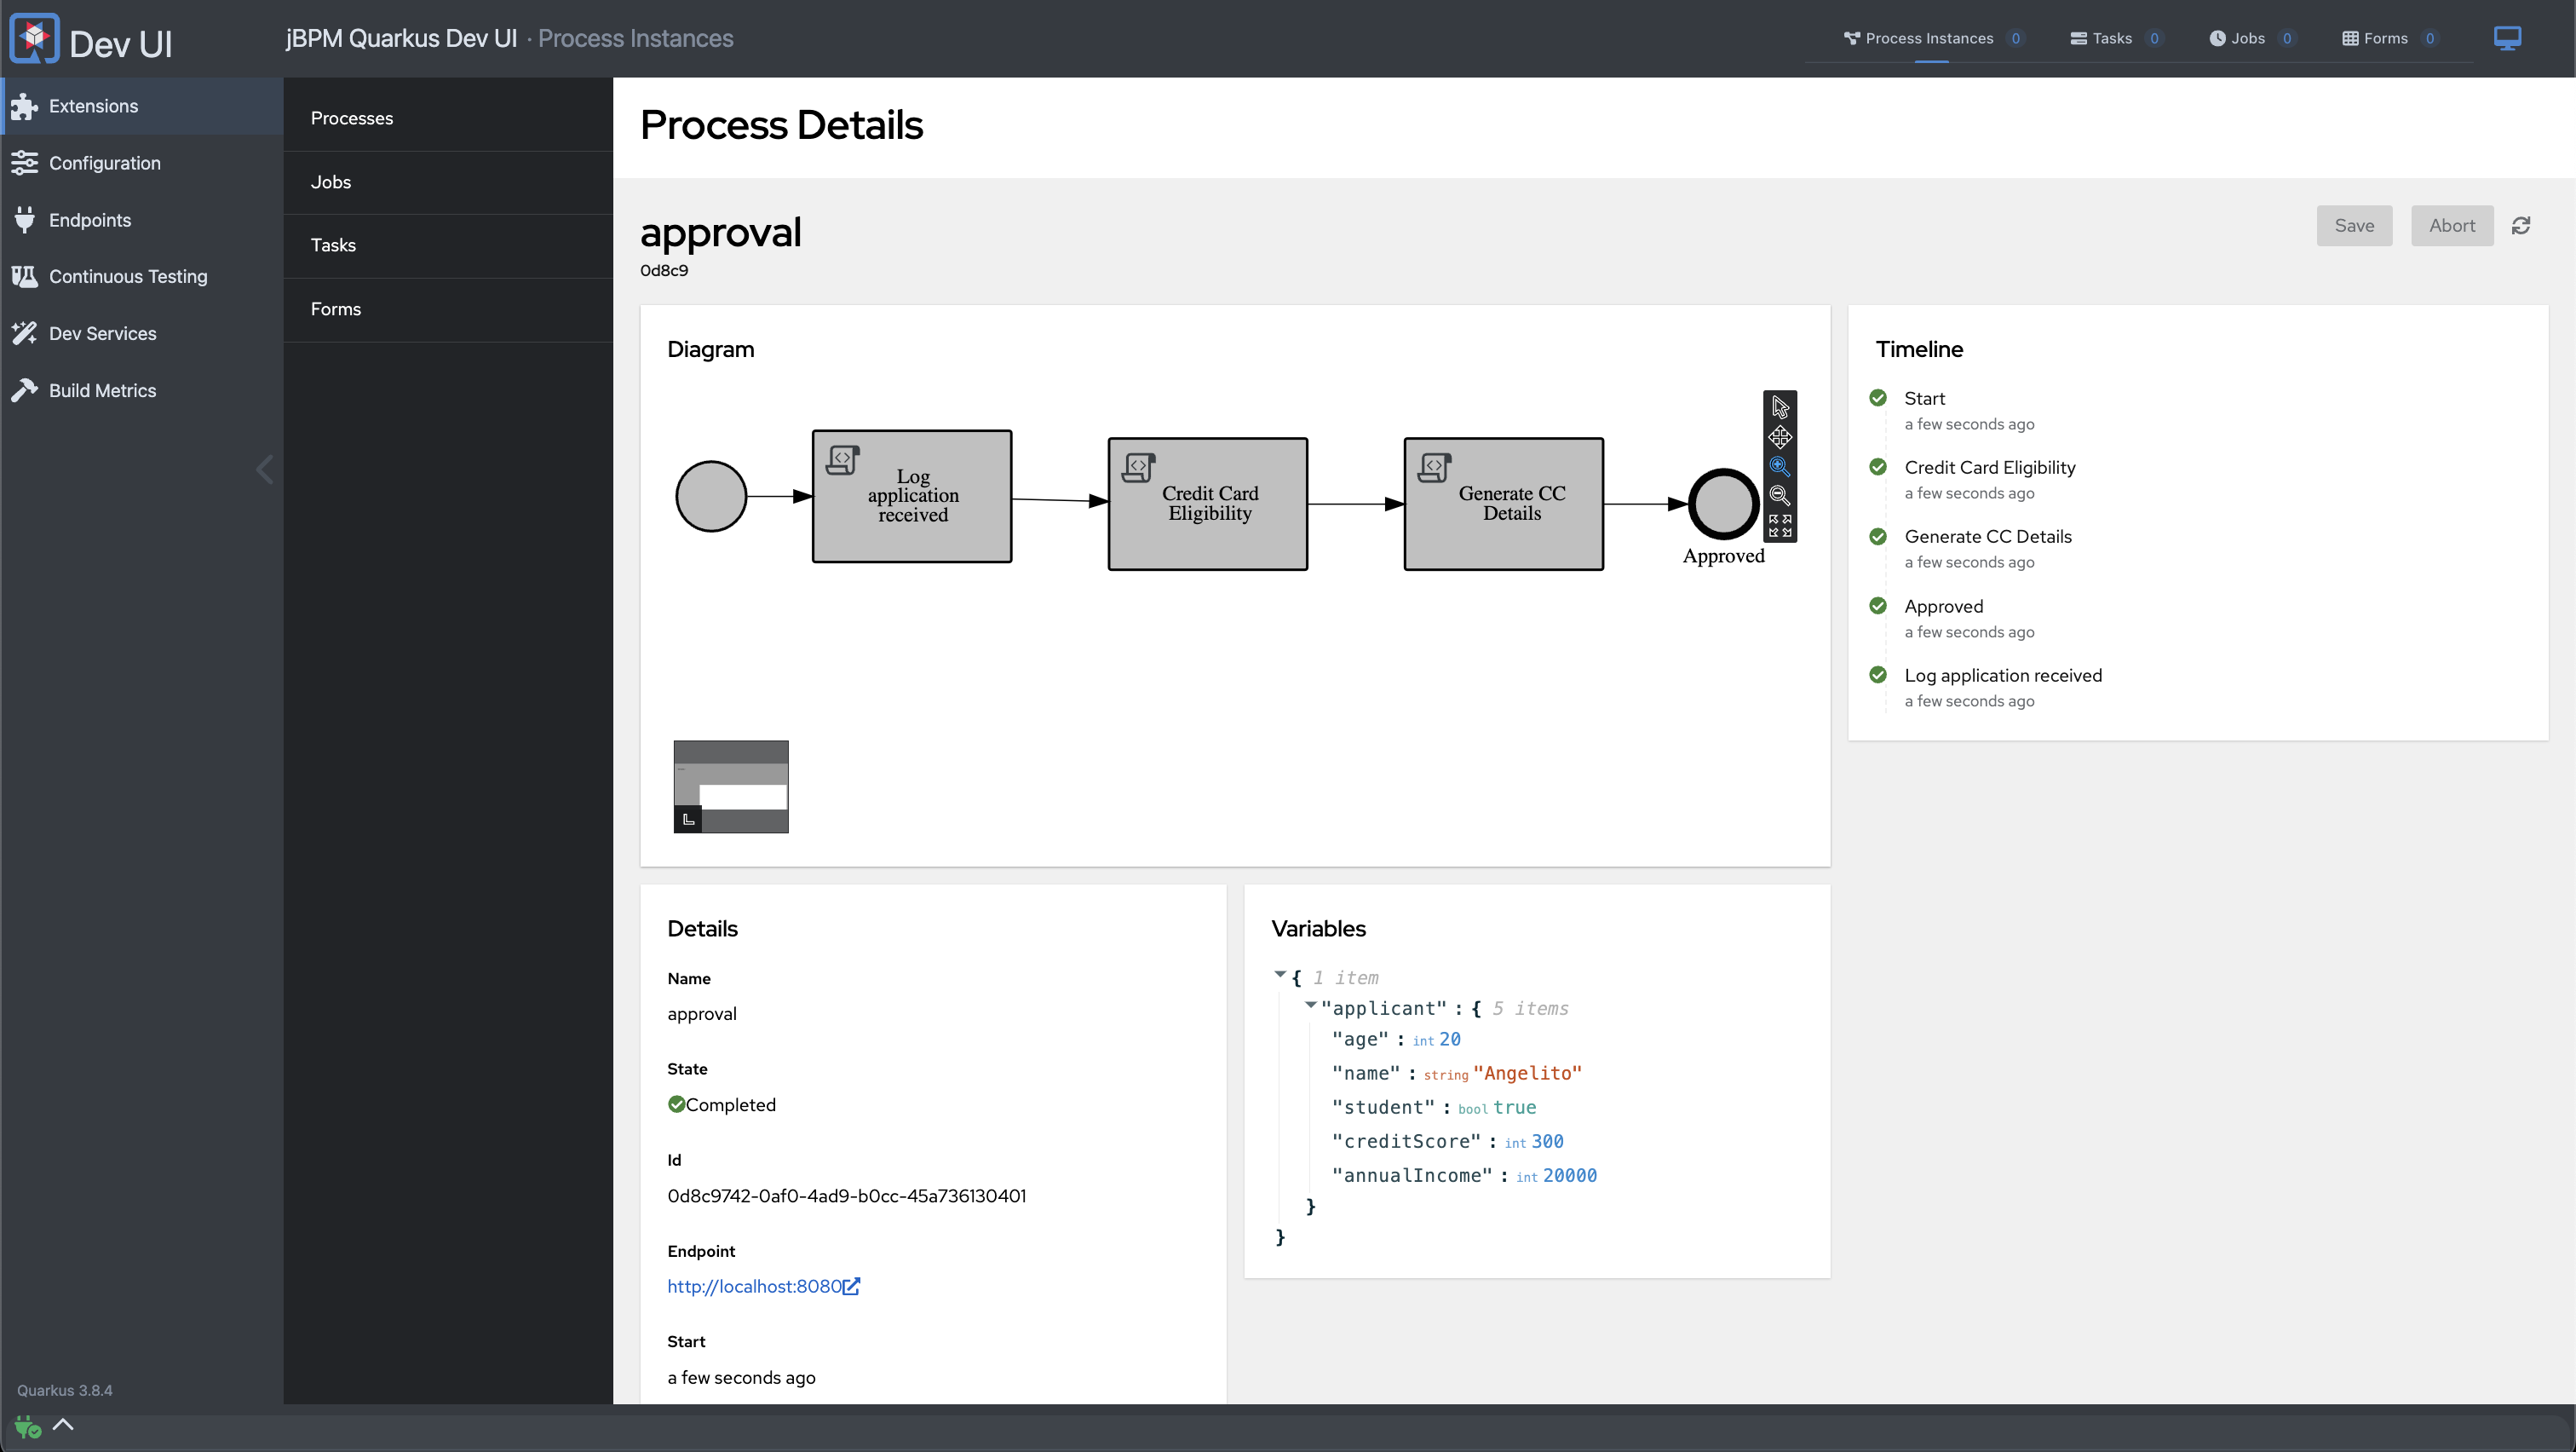Click the Endpoints plug icon
The height and width of the screenshot is (1452, 2576).
[24, 220]
